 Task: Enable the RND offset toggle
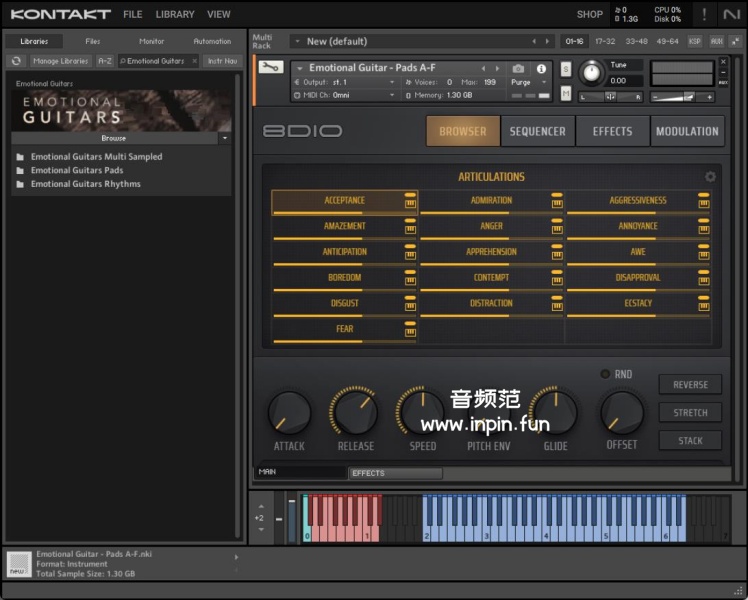pyautogui.click(x=605, y=374)
